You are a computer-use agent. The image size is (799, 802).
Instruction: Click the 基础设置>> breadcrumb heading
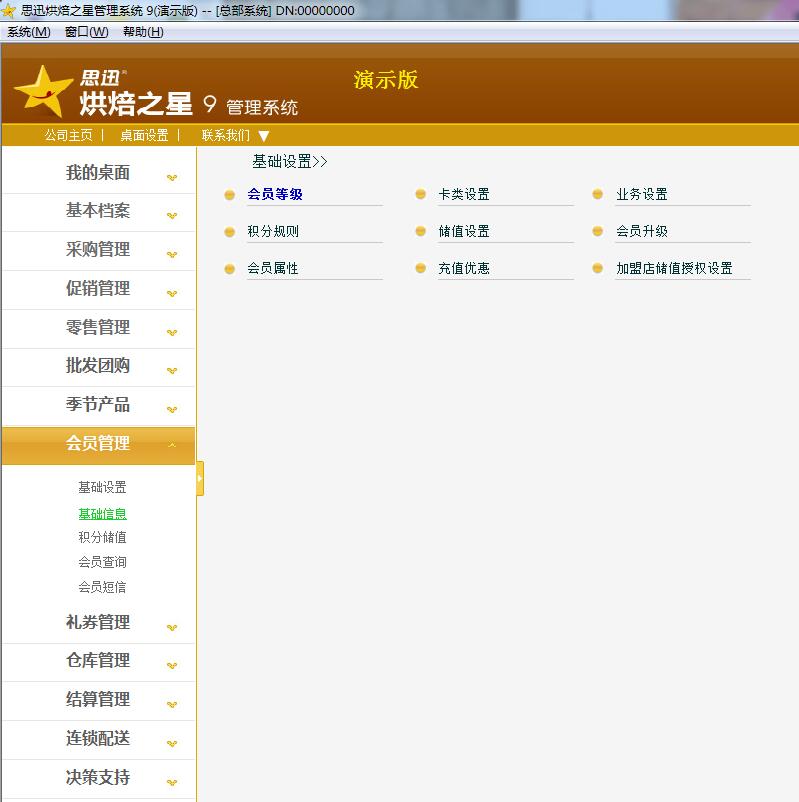coord(290,162)
